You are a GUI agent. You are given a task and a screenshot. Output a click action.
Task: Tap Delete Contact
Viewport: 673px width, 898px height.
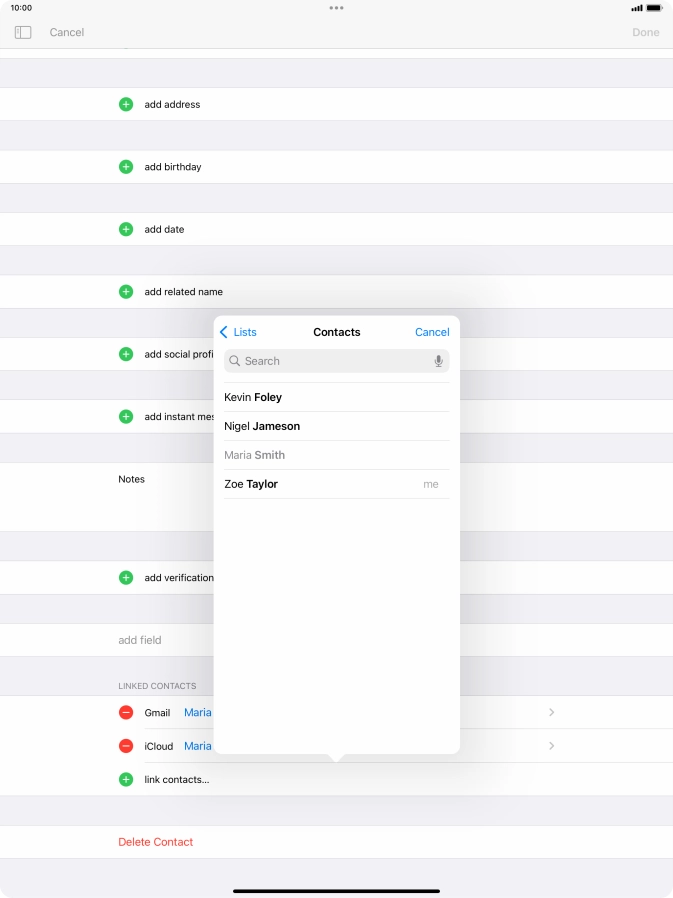156,842
